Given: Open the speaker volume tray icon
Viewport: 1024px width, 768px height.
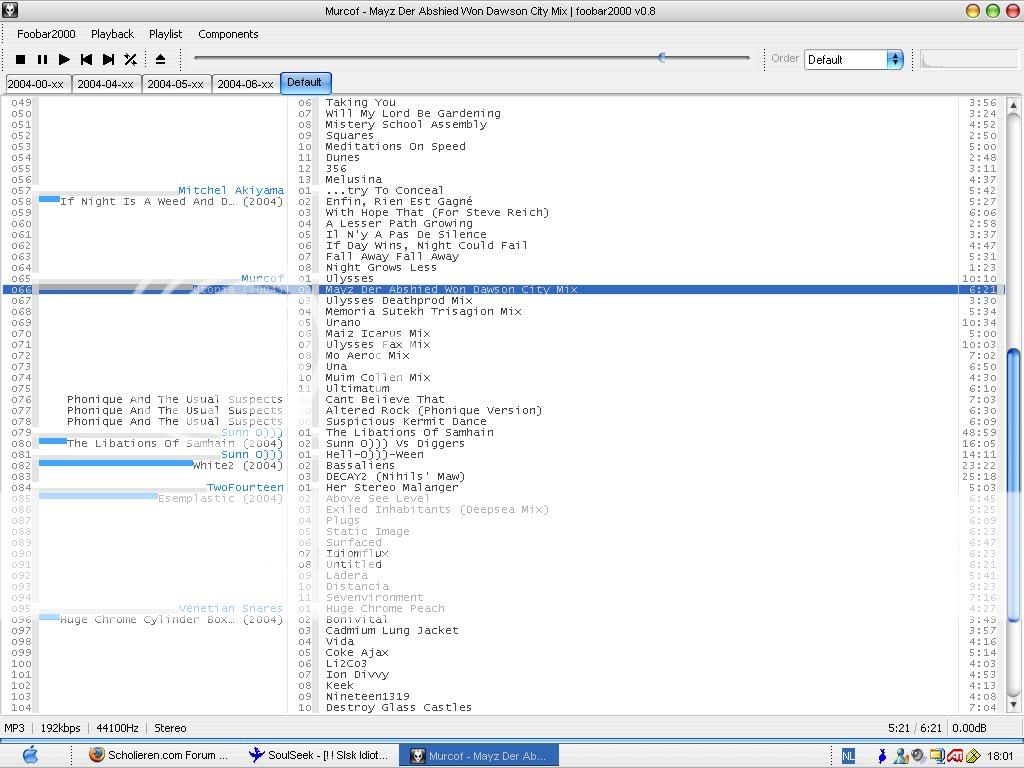Looking at the screenshot, I should tap(918, 756).
